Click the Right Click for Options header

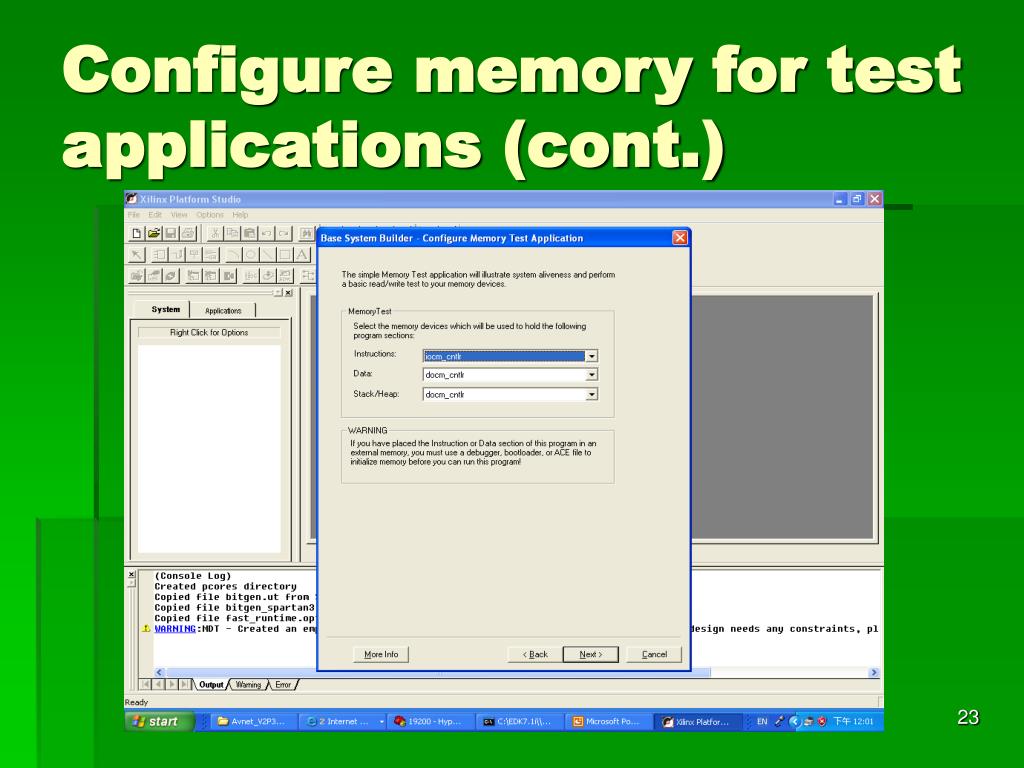[209, 332]
